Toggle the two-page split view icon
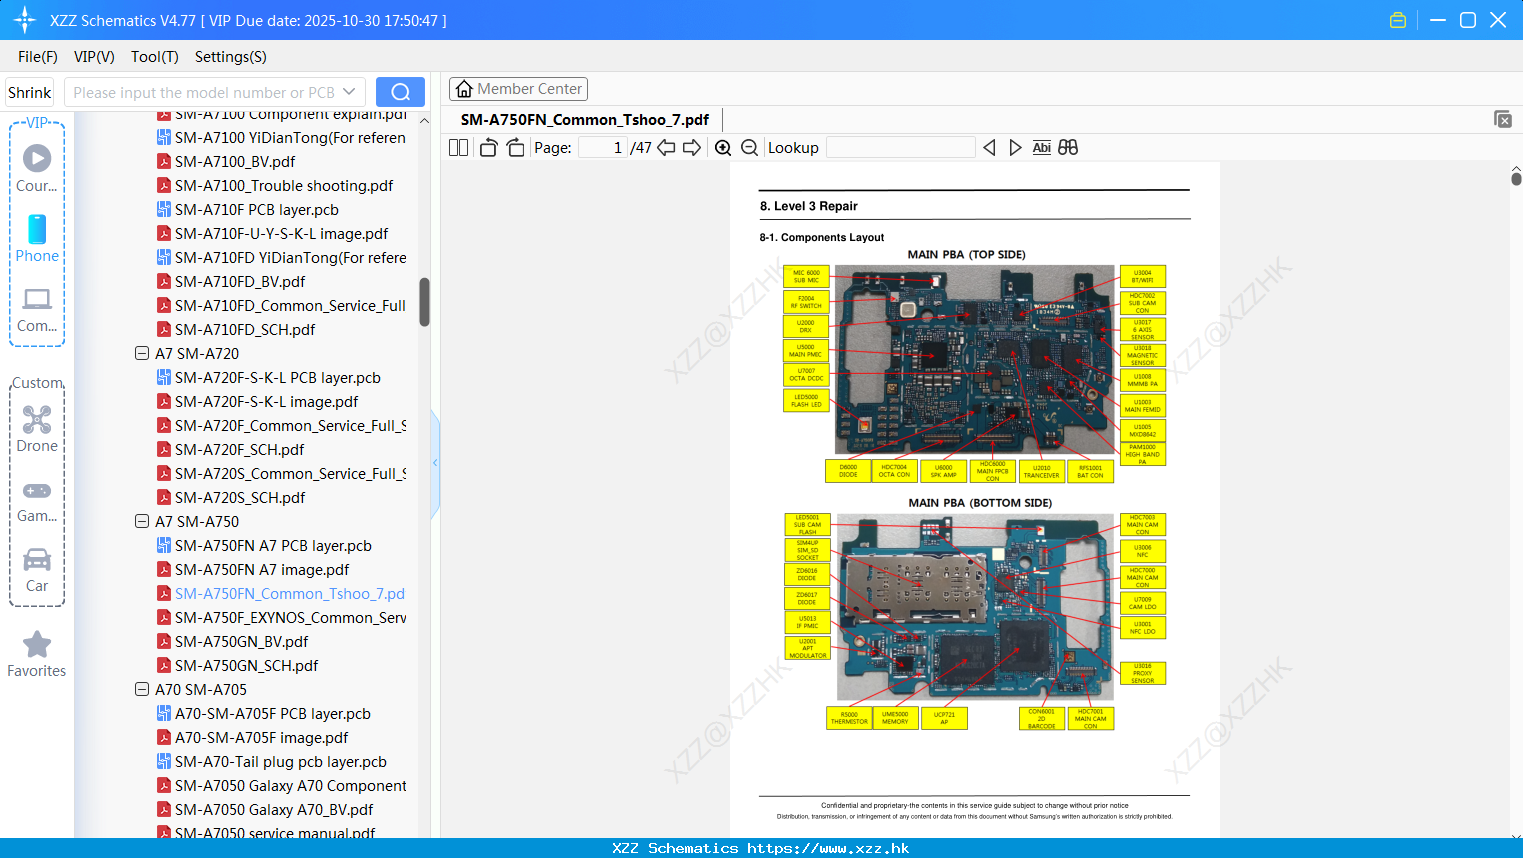This screenshot has width=1523, height=858. 458,148
